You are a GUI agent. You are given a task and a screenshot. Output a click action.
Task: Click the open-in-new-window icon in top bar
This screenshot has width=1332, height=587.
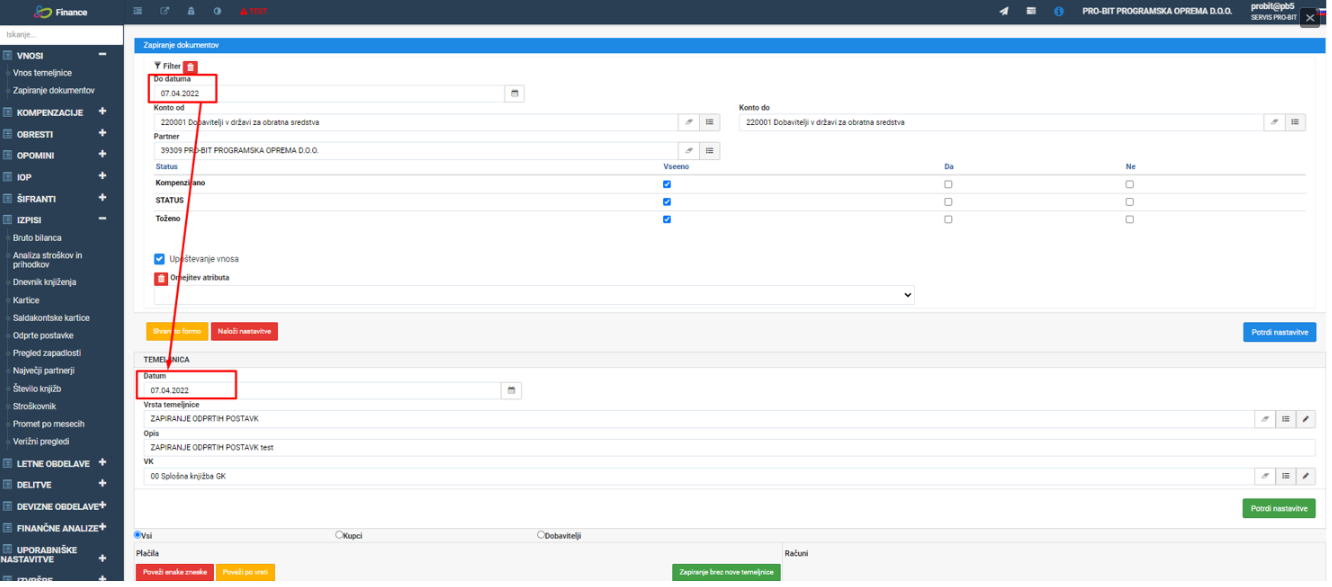[164, 11]
